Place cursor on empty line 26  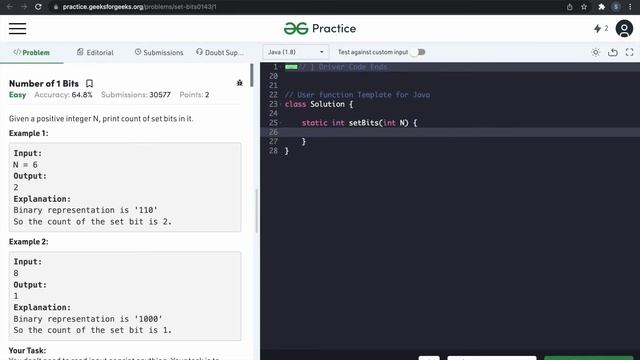point(450,132)
